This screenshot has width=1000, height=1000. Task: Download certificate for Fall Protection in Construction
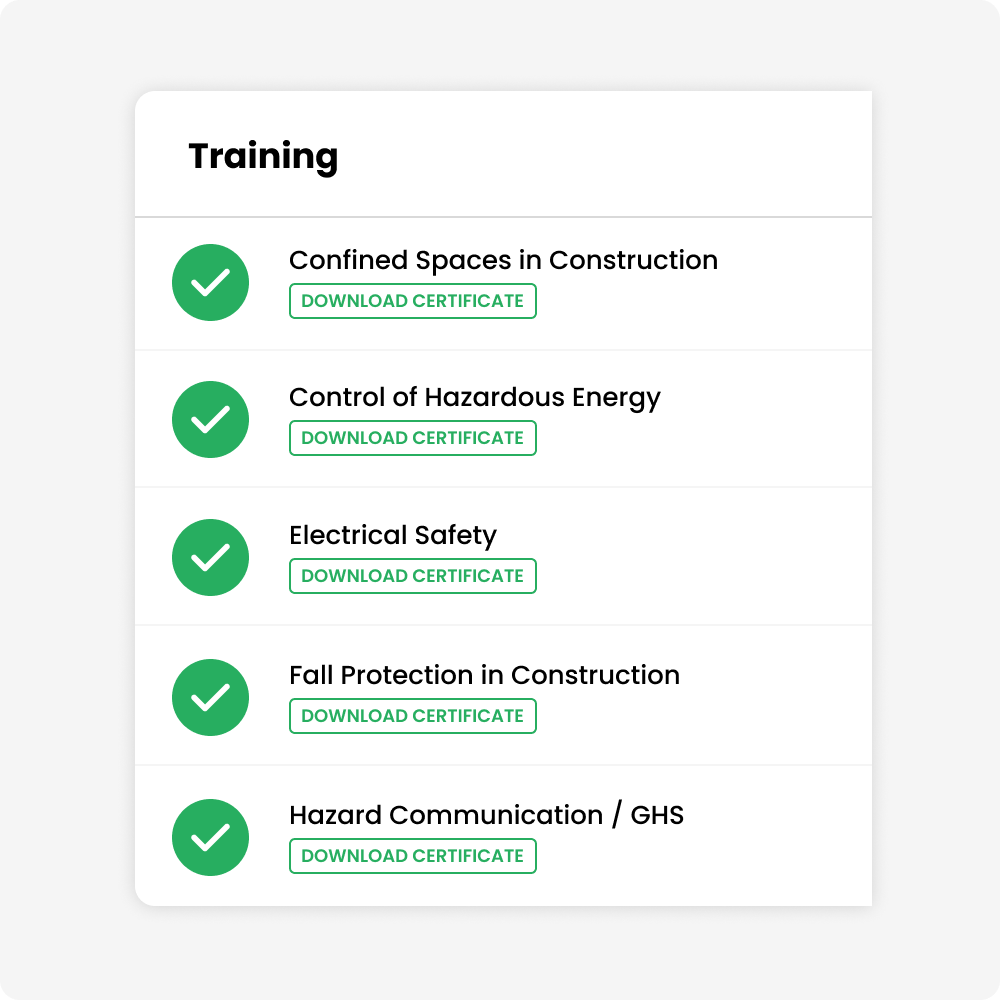(413, 716)
